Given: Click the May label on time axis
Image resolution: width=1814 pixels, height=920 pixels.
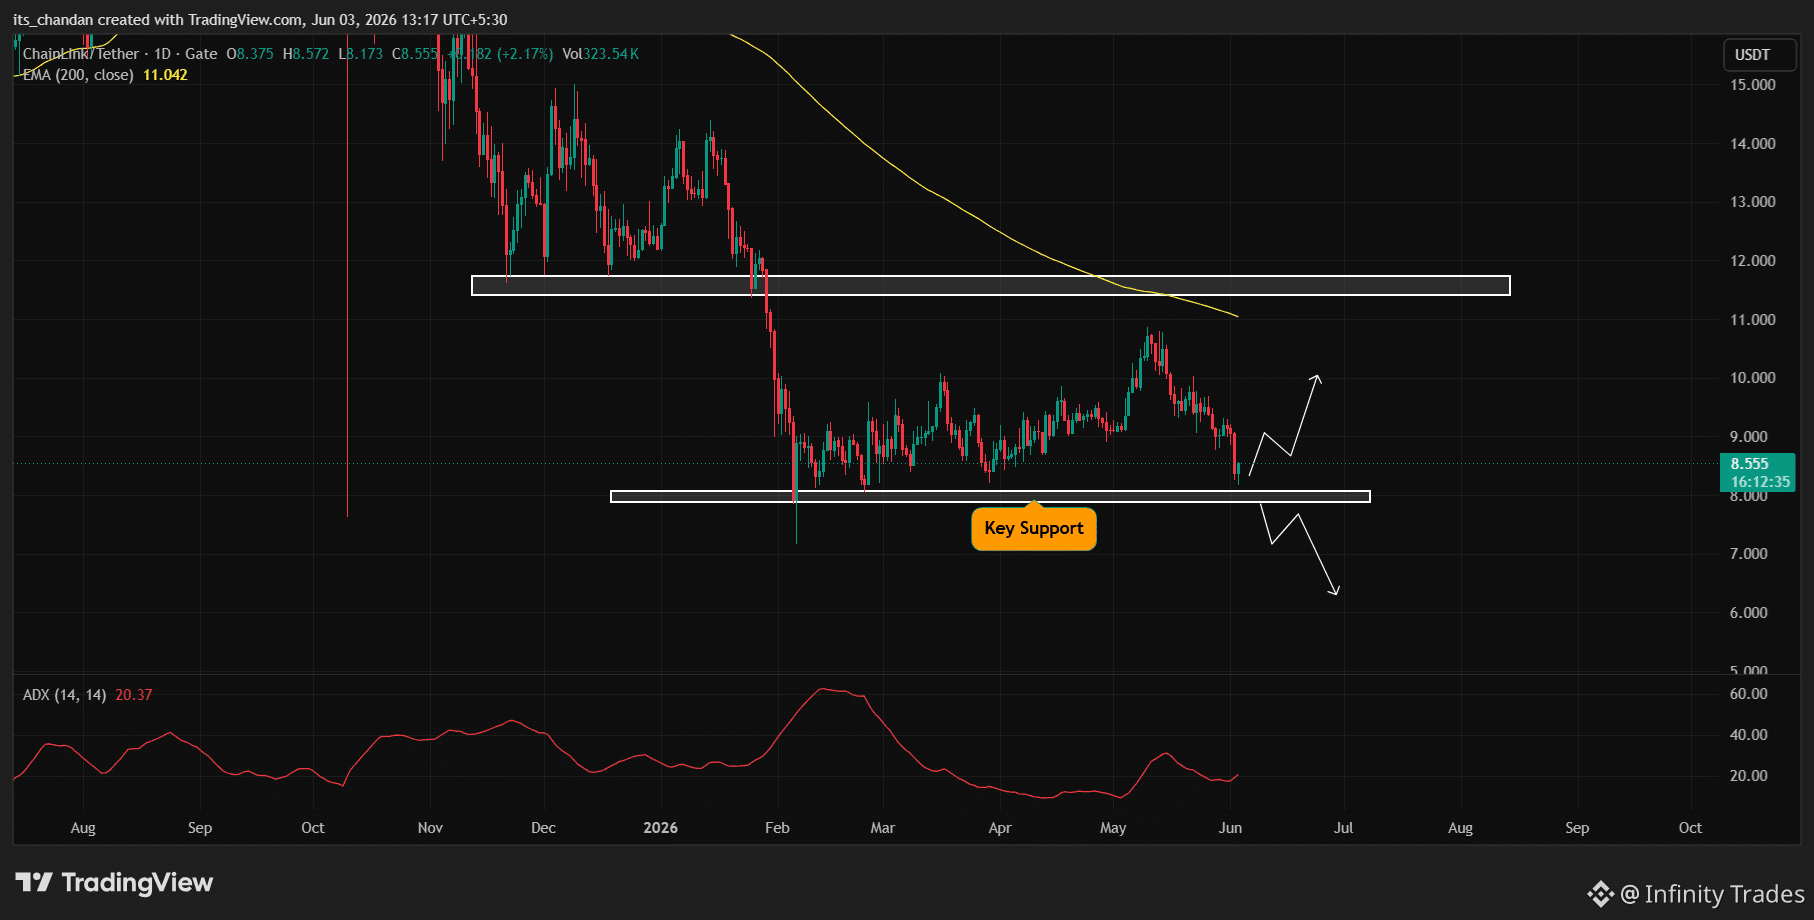Looking at the screenshot, I should click(x=1113, y=828).
